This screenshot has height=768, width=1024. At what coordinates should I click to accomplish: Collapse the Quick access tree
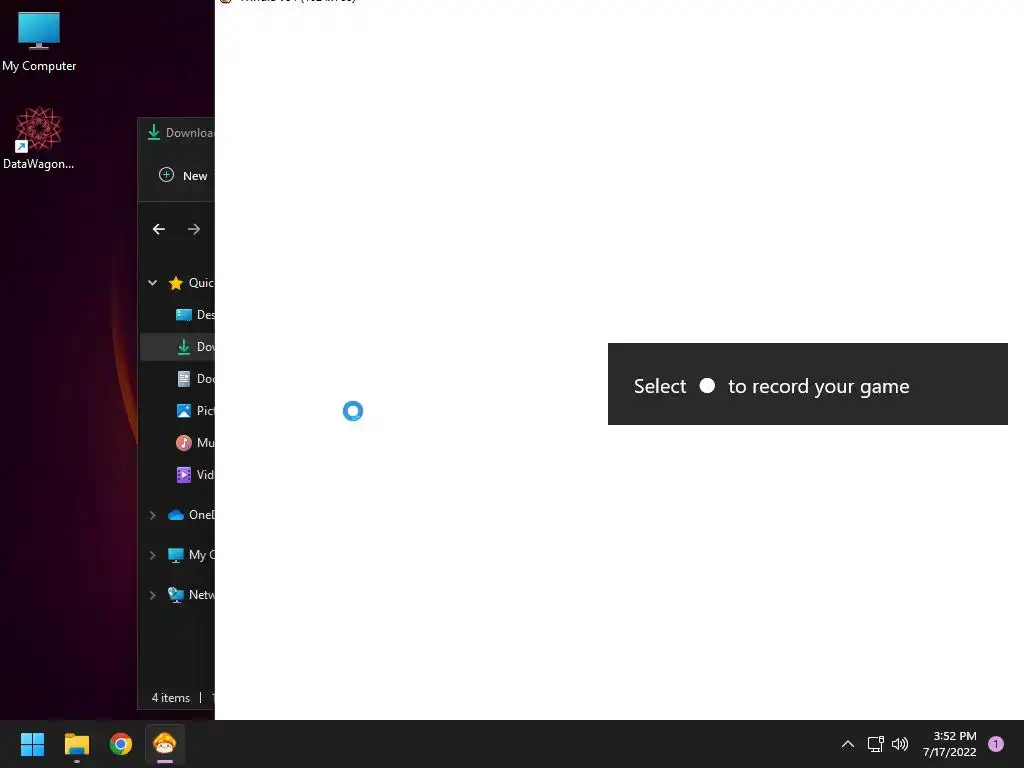(x=152, y=283)
